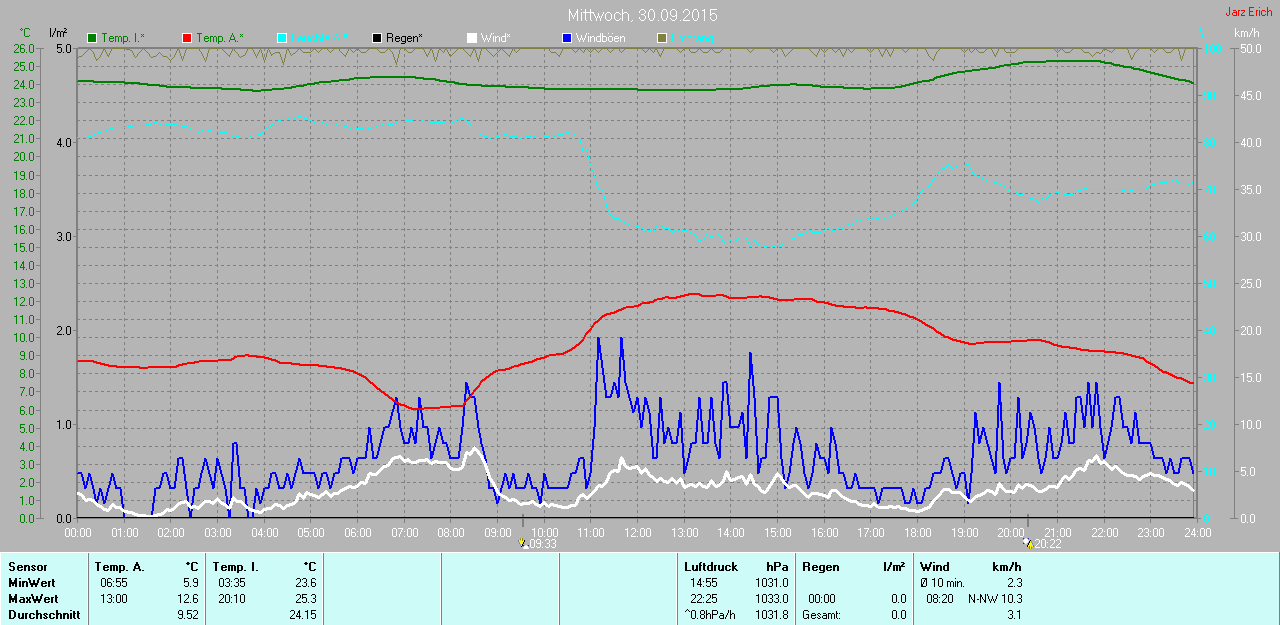Click the time 14:55 in the Luftdruck column
Screen dimensions: 1280x625
tap(704, 583)
